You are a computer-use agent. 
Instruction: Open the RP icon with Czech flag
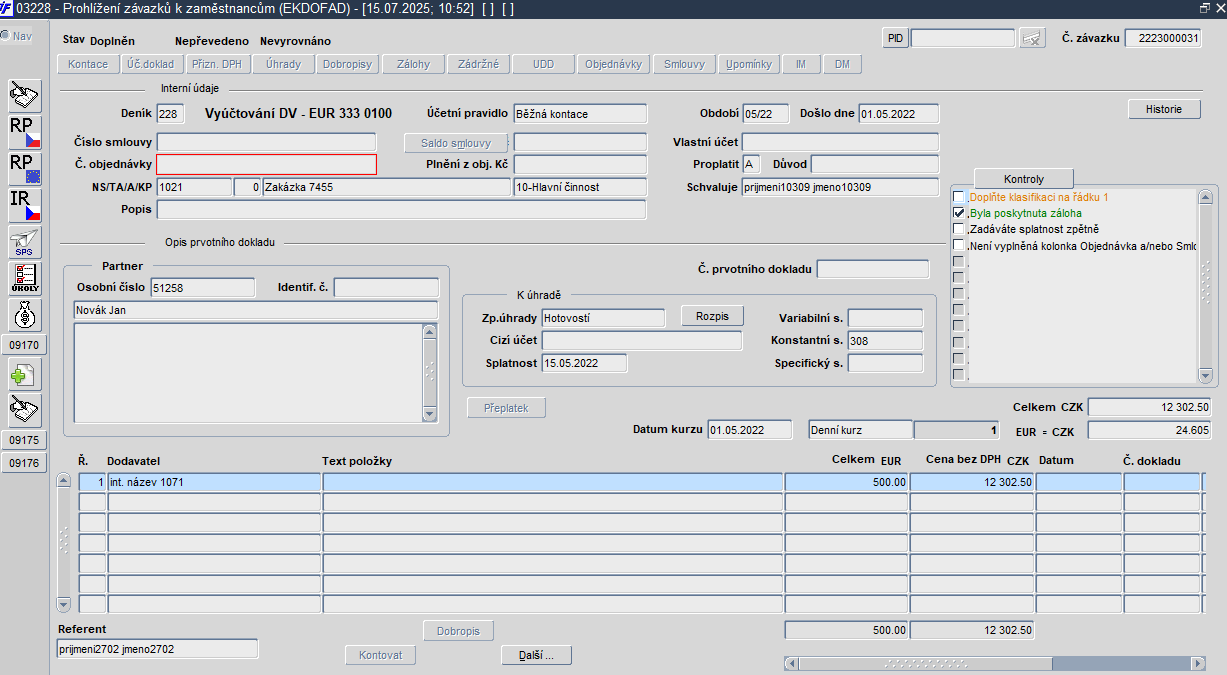(25, 132)
